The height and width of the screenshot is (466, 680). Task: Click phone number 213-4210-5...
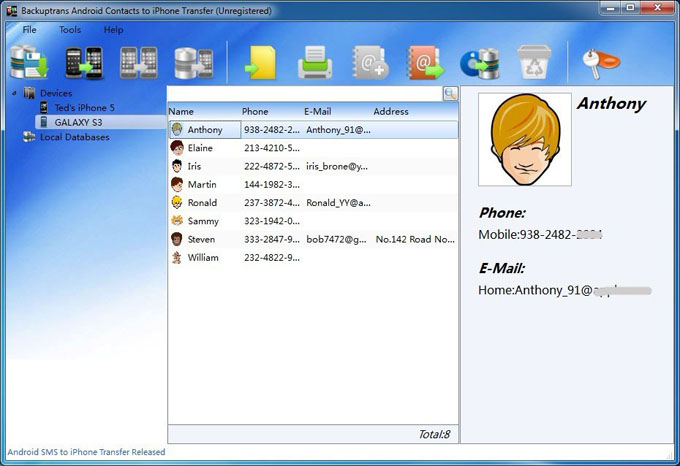tap(271, 148)
